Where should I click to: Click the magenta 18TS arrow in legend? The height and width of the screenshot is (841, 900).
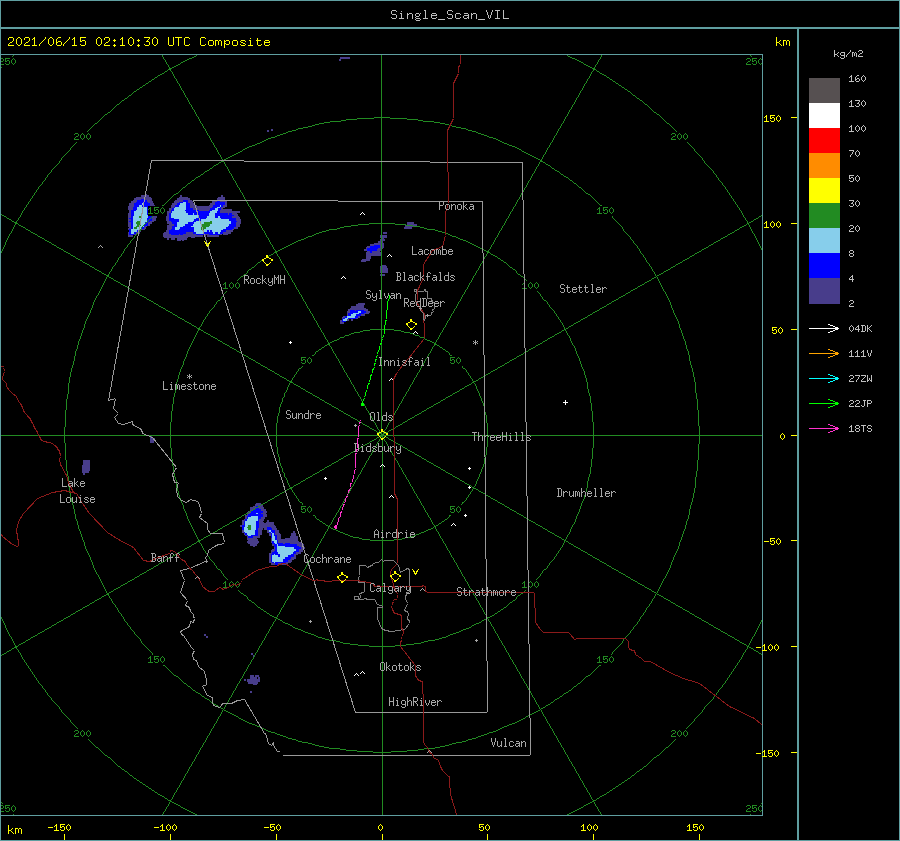point(824,428)
